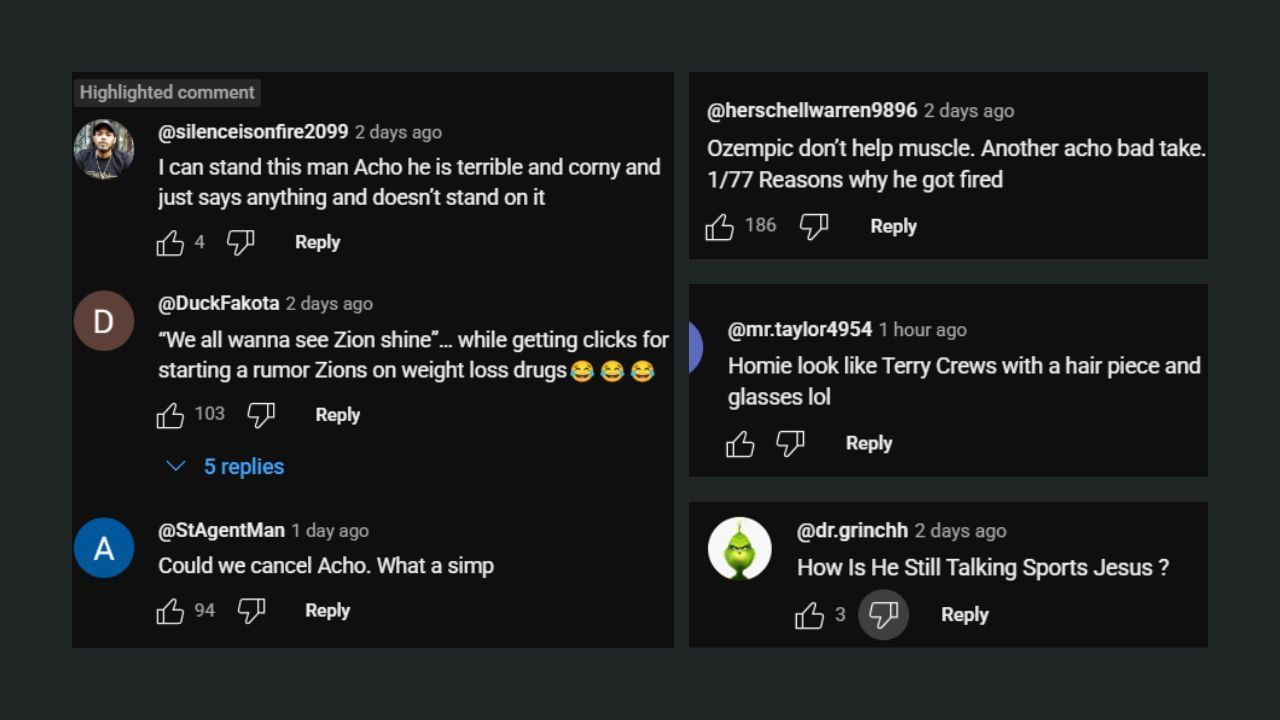
Task: Toggle the highlighted dislike on @dr.grinchh's comment
Action: tap(884, 615)
